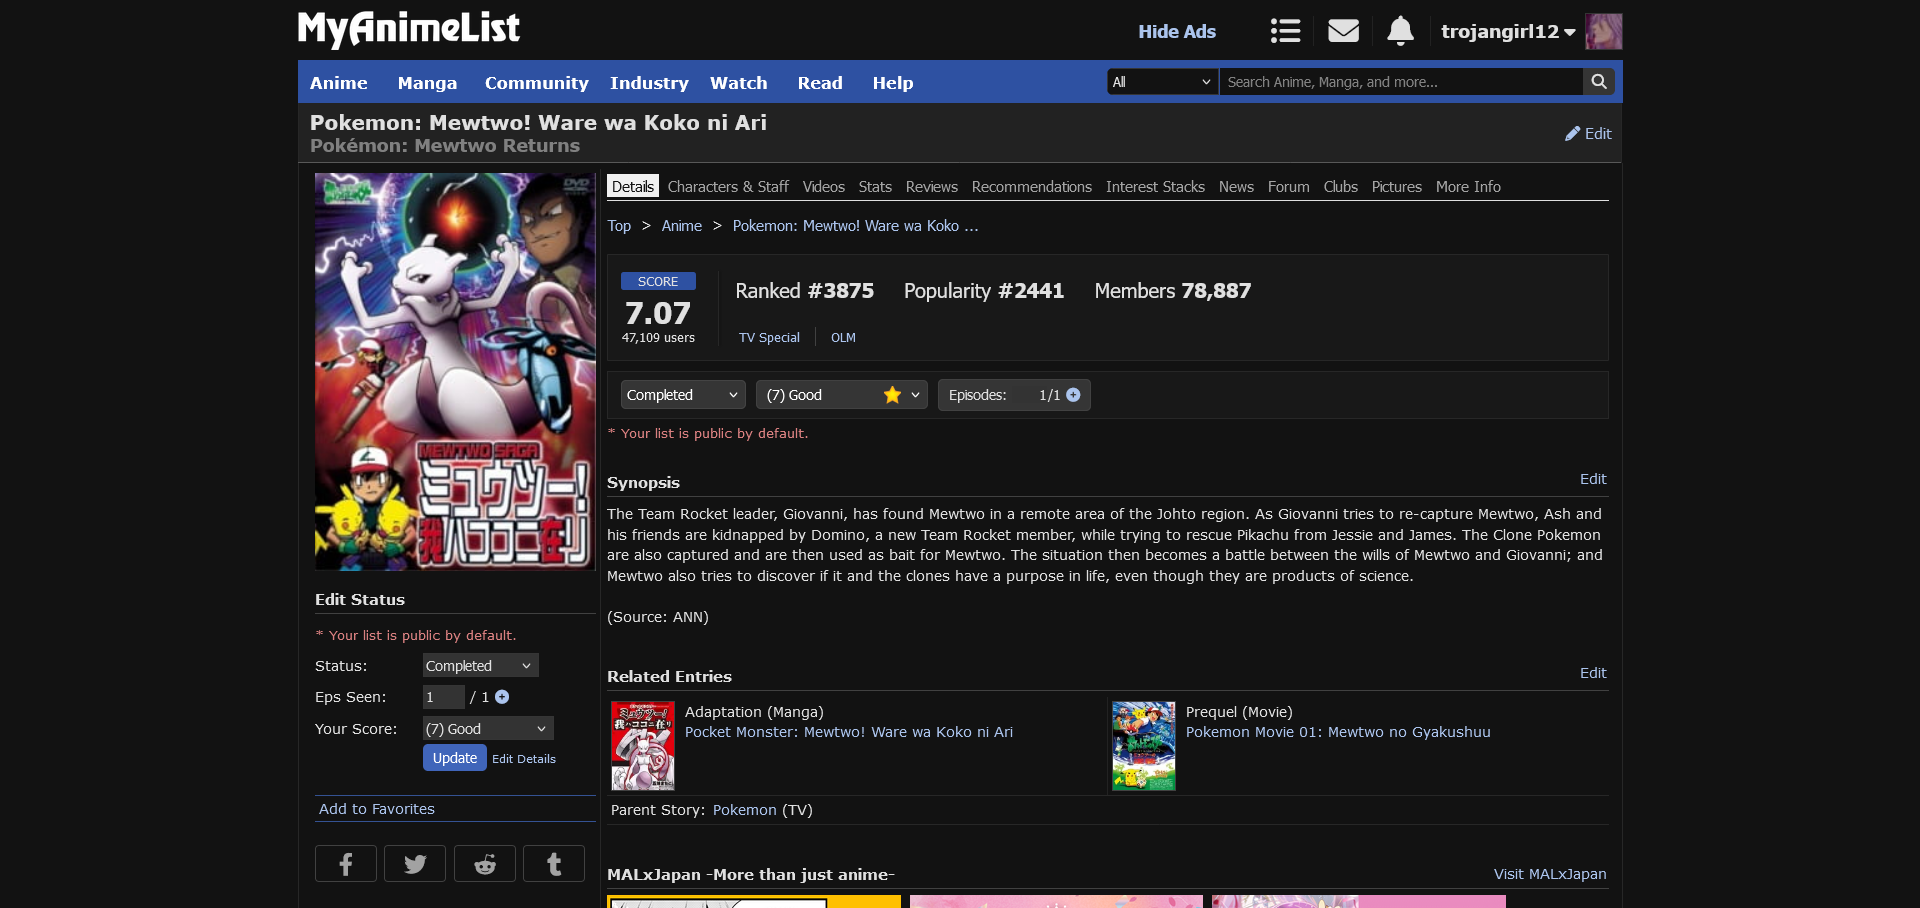The image size is (1920, 908).
Task: Open the Status dropdown in Edit Status panel
Action: [x=481, y=666]
